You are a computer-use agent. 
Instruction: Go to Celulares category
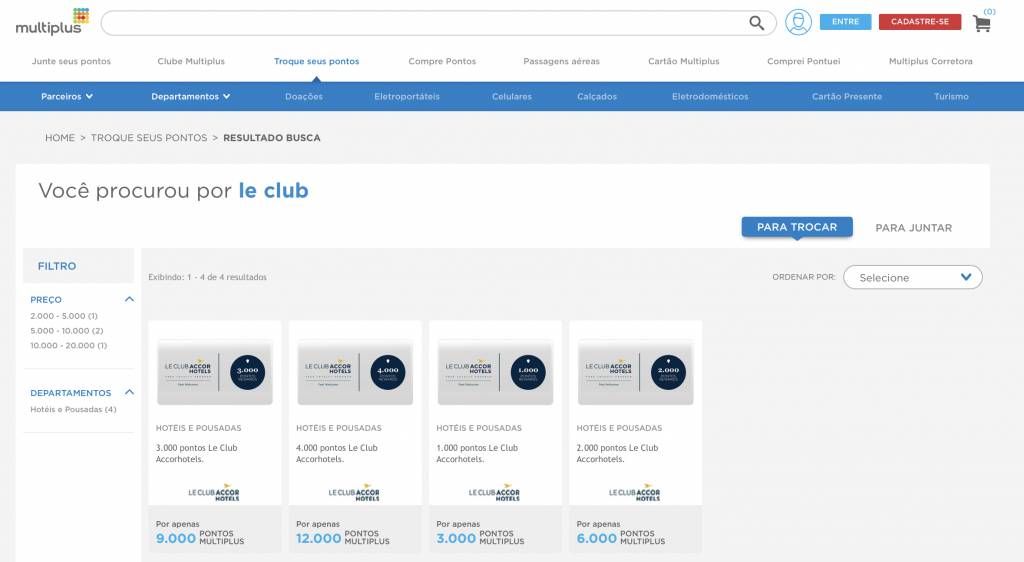point(511,97)
